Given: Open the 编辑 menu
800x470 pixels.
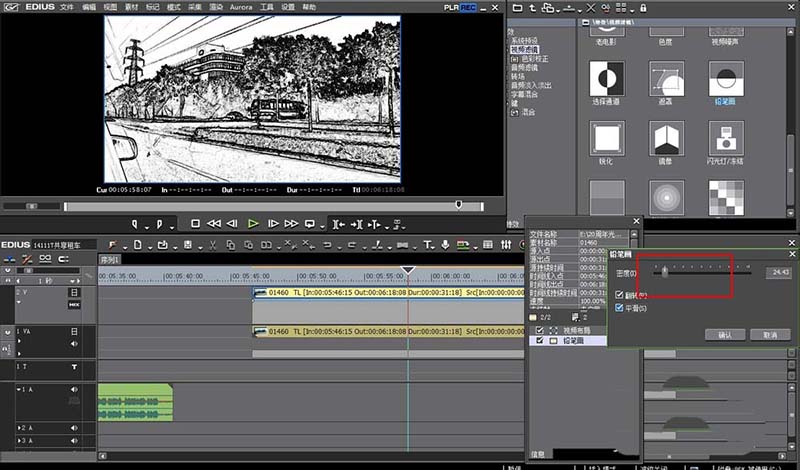Looking at the screenshot, I should 89,7.
